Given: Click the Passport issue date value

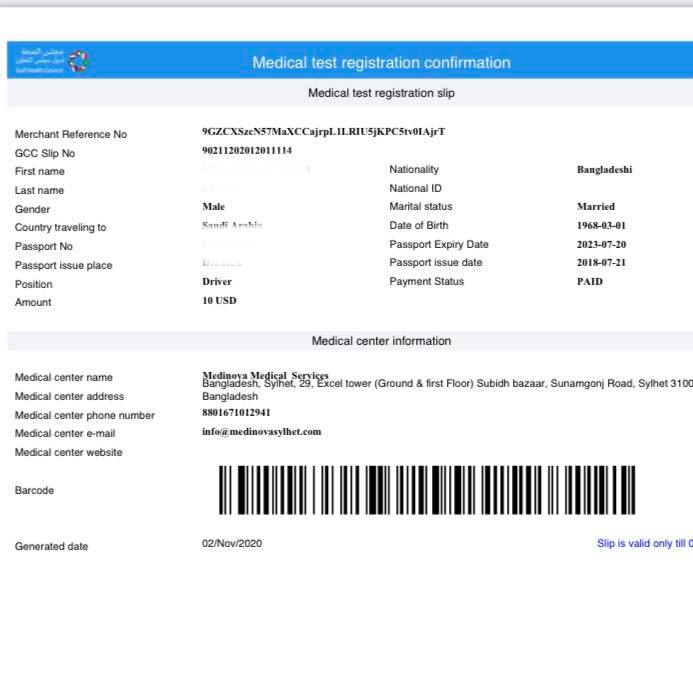Looking at the screenshot, I should tap(601, 263).
